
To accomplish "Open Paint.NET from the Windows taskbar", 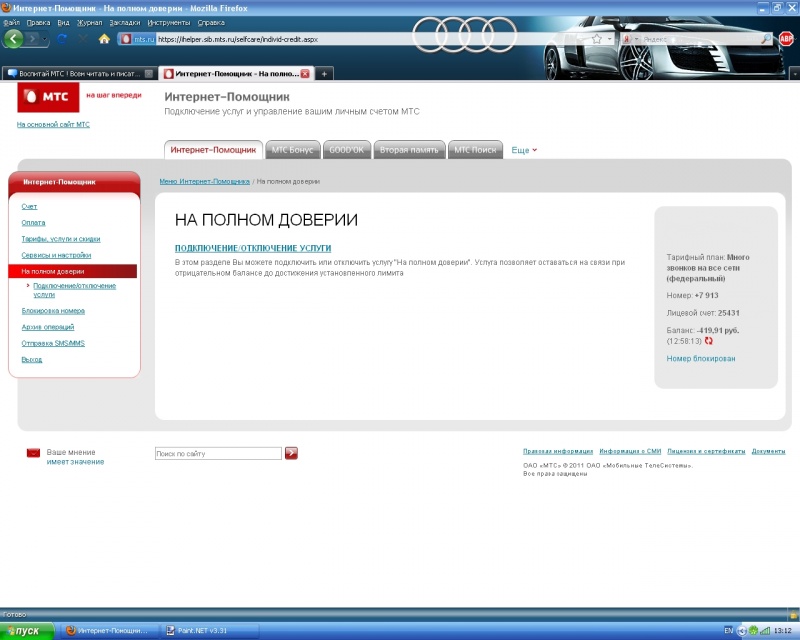I will click(203, 631).
